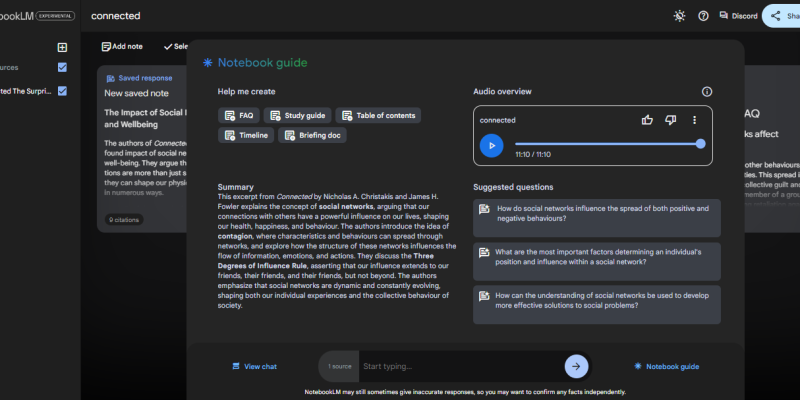Viewport: 800px width, 400px height.
Task: Generate a Timeline
Action: [246, 135]
